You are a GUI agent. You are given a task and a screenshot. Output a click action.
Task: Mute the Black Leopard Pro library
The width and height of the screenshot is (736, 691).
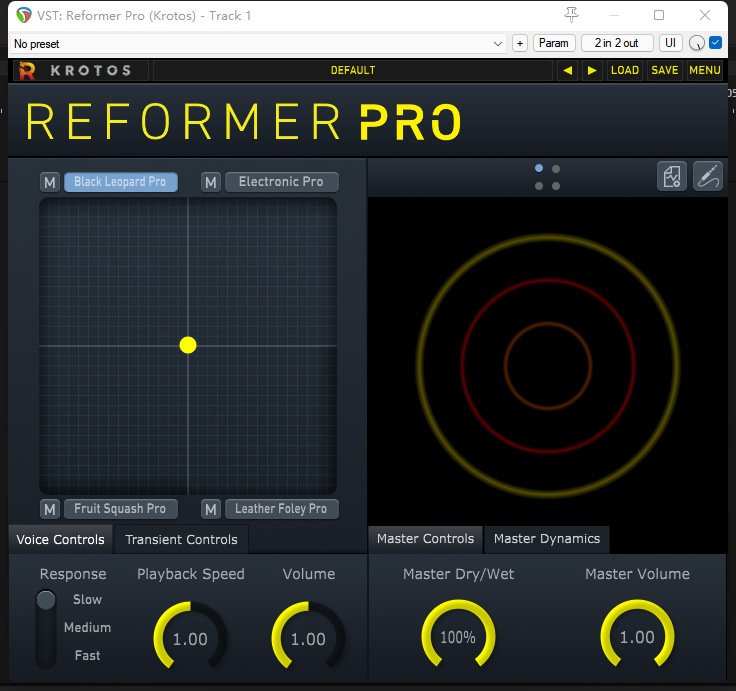(50, 182)
